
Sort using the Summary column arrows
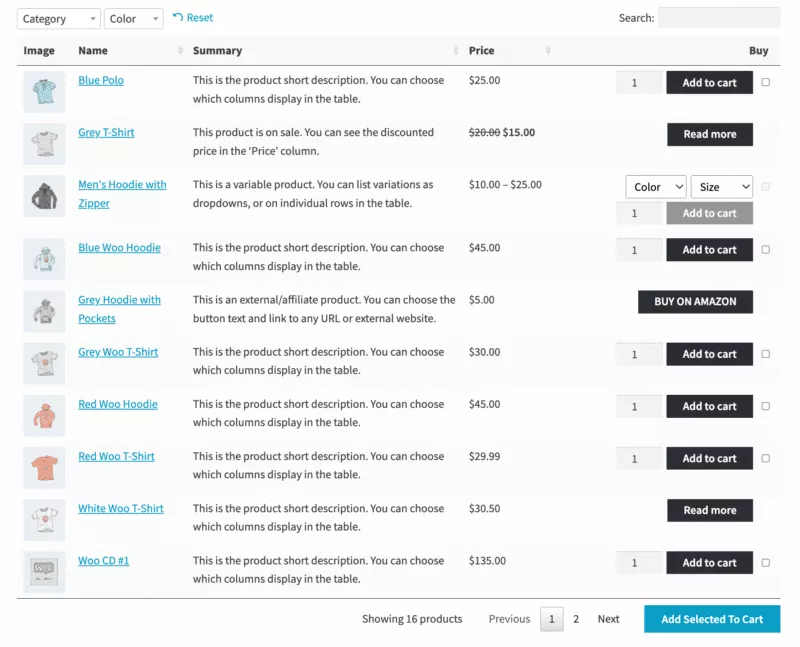click(456, 51)
